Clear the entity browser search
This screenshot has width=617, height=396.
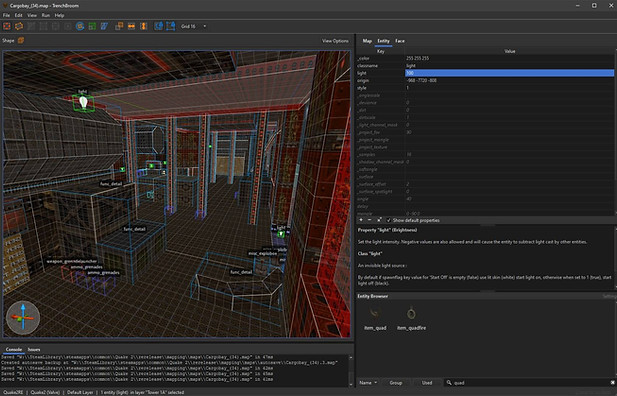(612, 383)
